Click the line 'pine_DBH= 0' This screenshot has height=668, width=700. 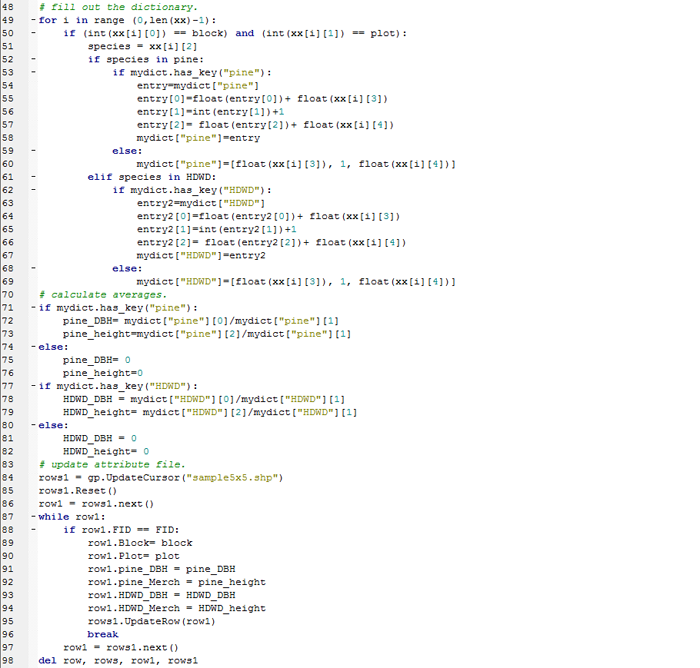97,360
